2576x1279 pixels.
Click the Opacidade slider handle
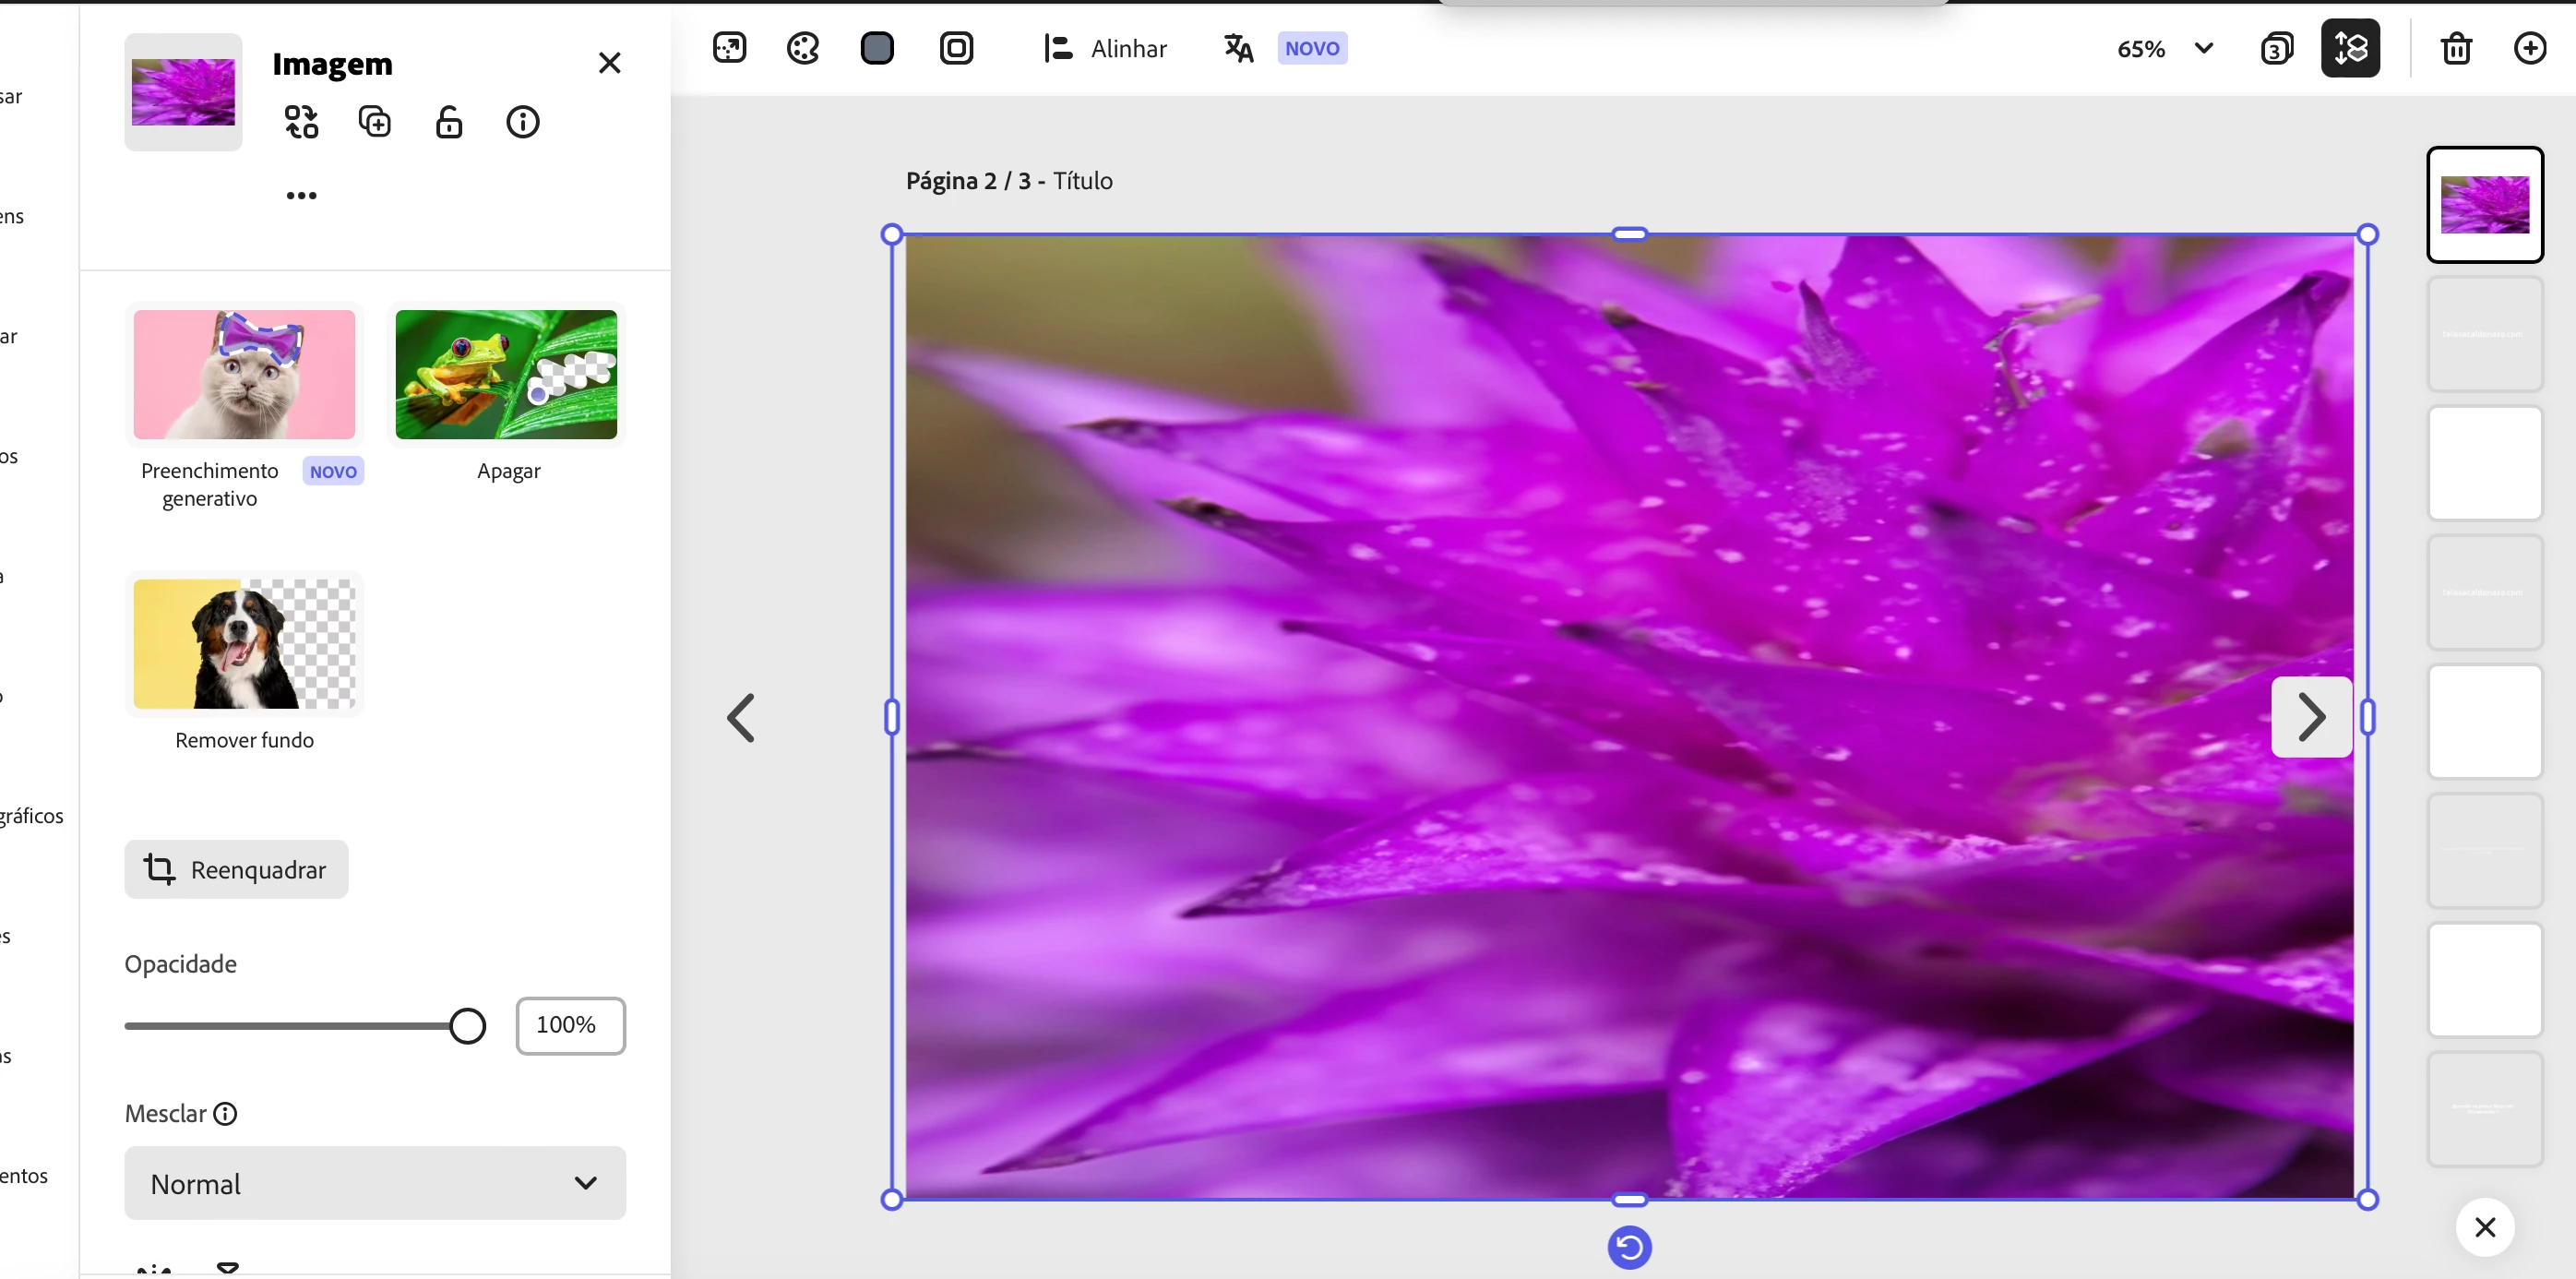pos(467,1026)
